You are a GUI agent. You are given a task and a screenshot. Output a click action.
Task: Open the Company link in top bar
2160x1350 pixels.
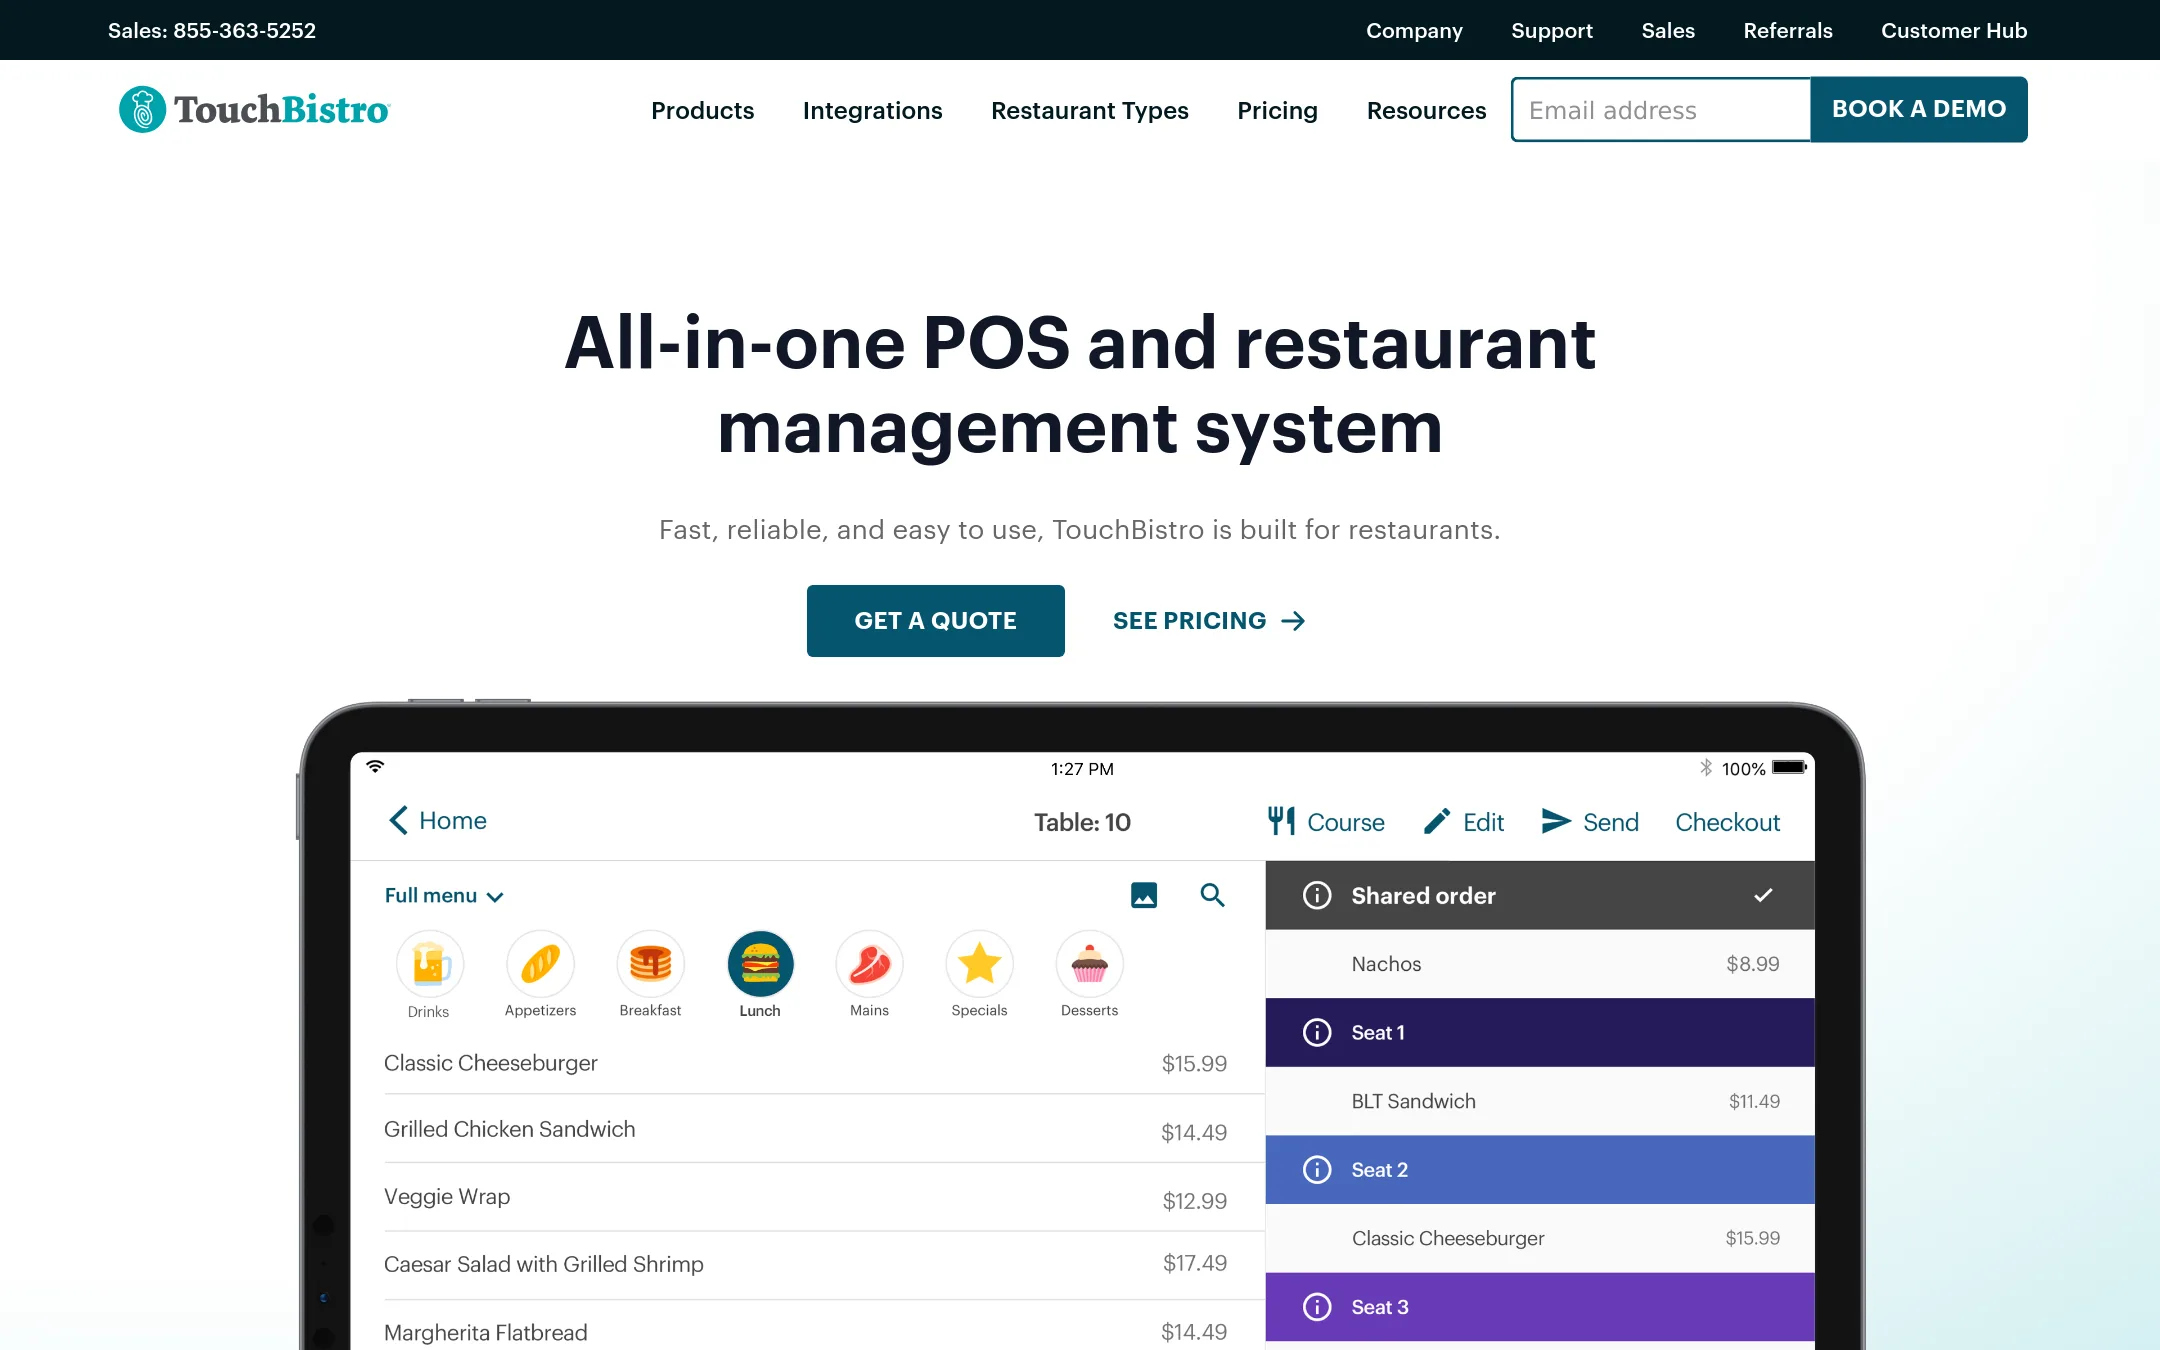pos(1414,30)
